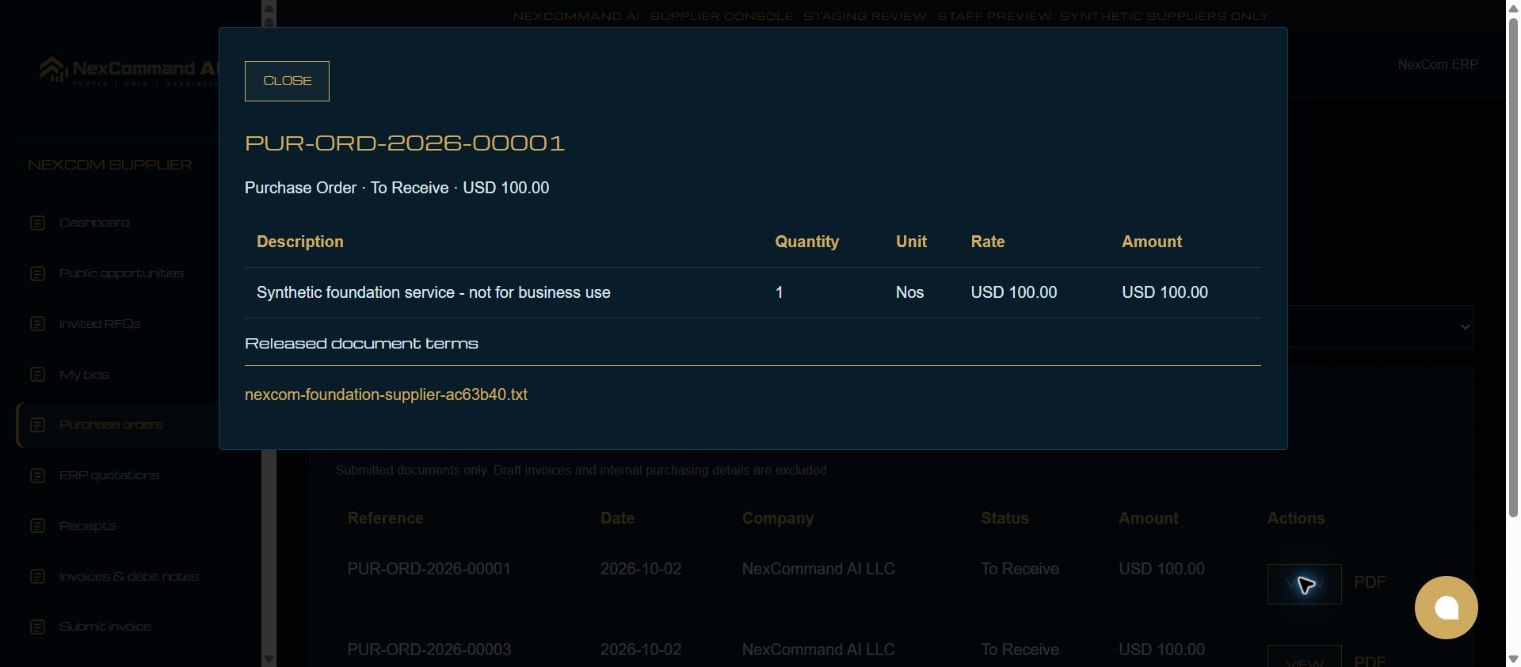Viewport: 1521px width, 667px height.
Task: Click the Purchase orders sidebar icon
Action: tap(38, 425)
